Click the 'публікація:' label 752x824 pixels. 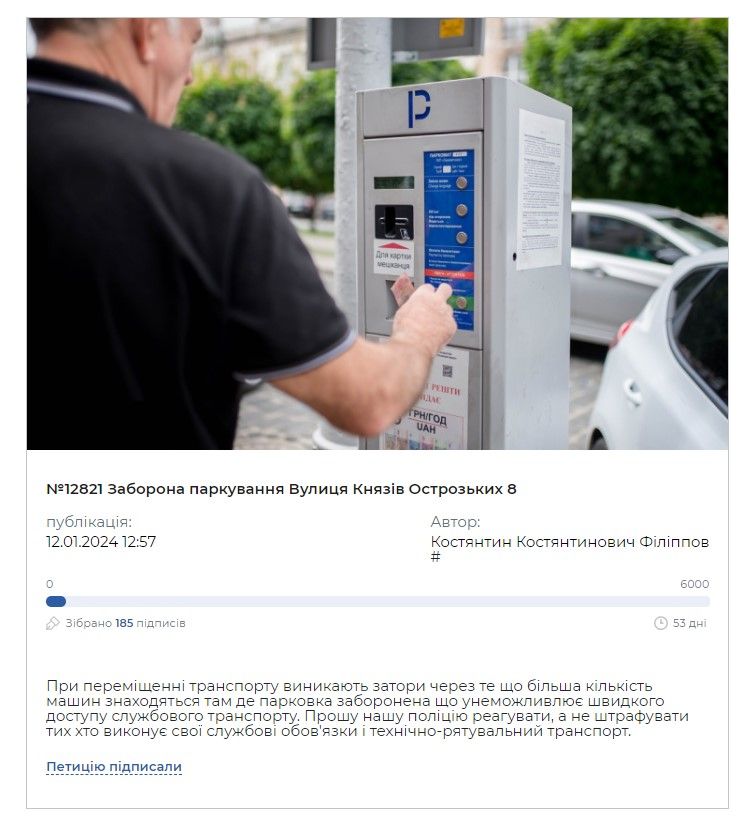(89, 522)
